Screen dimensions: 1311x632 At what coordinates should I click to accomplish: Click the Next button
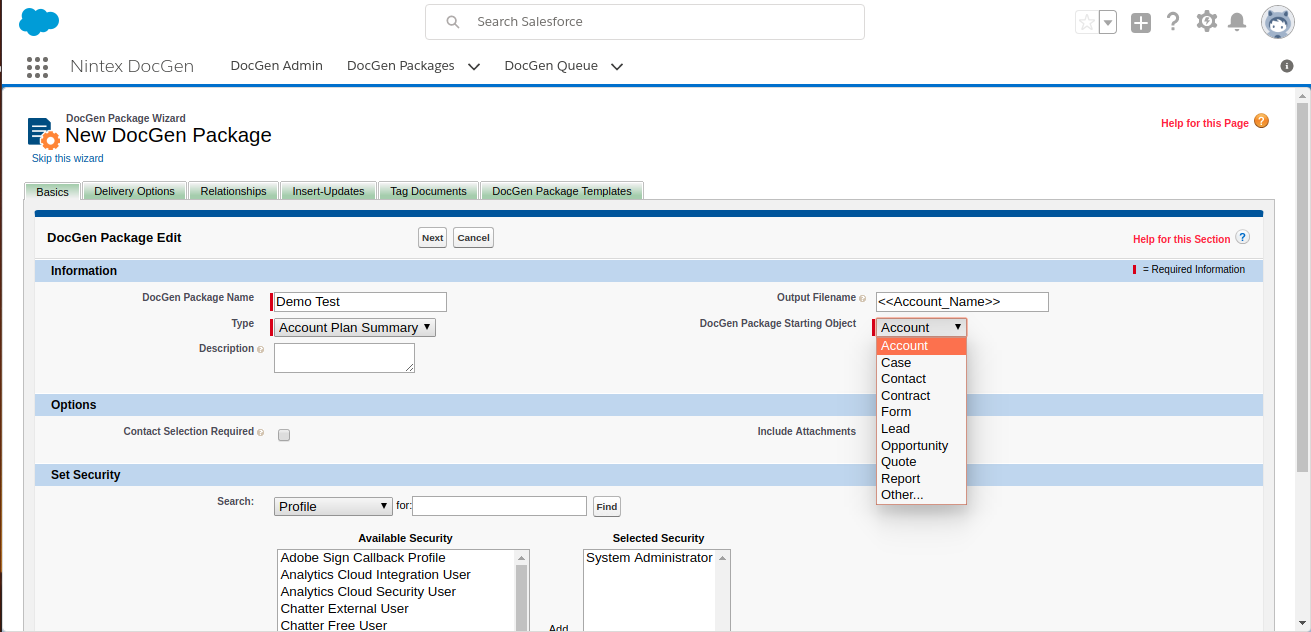click(432, 238)
